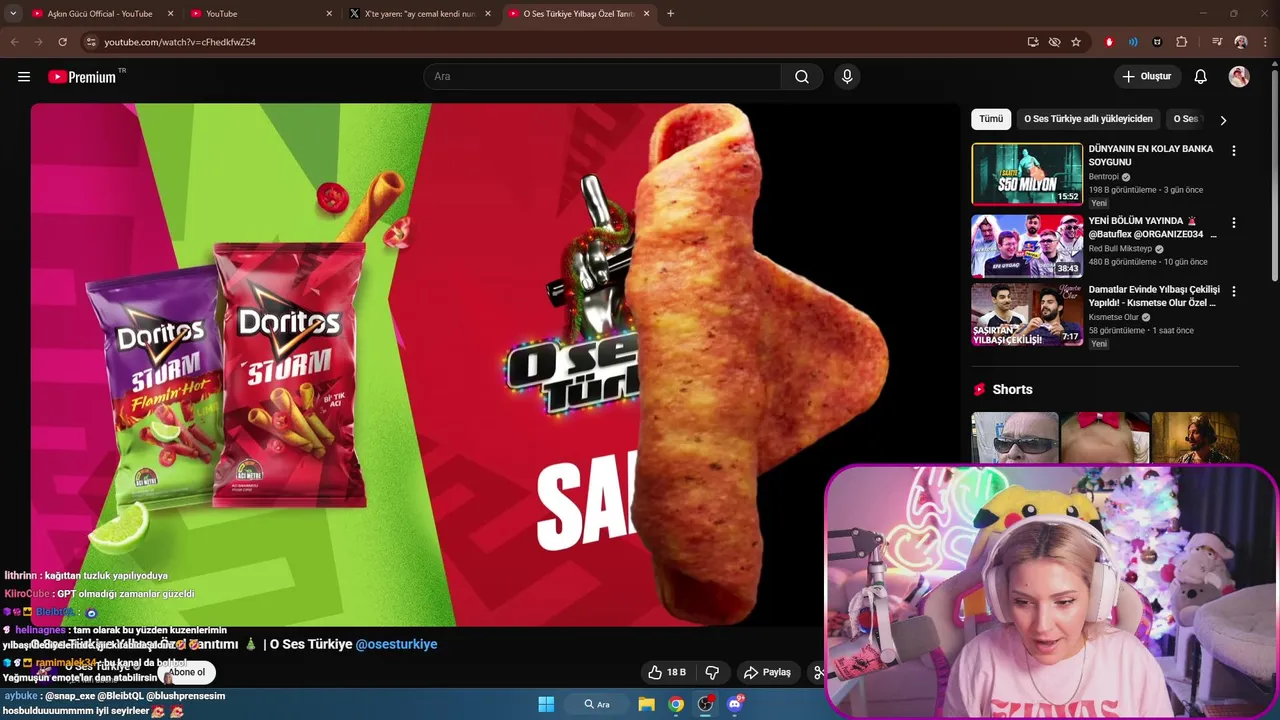Viewport: 1280px width, 720px height.
Task: Open OBS Studio from taskbar
Action: pos(705,704)
